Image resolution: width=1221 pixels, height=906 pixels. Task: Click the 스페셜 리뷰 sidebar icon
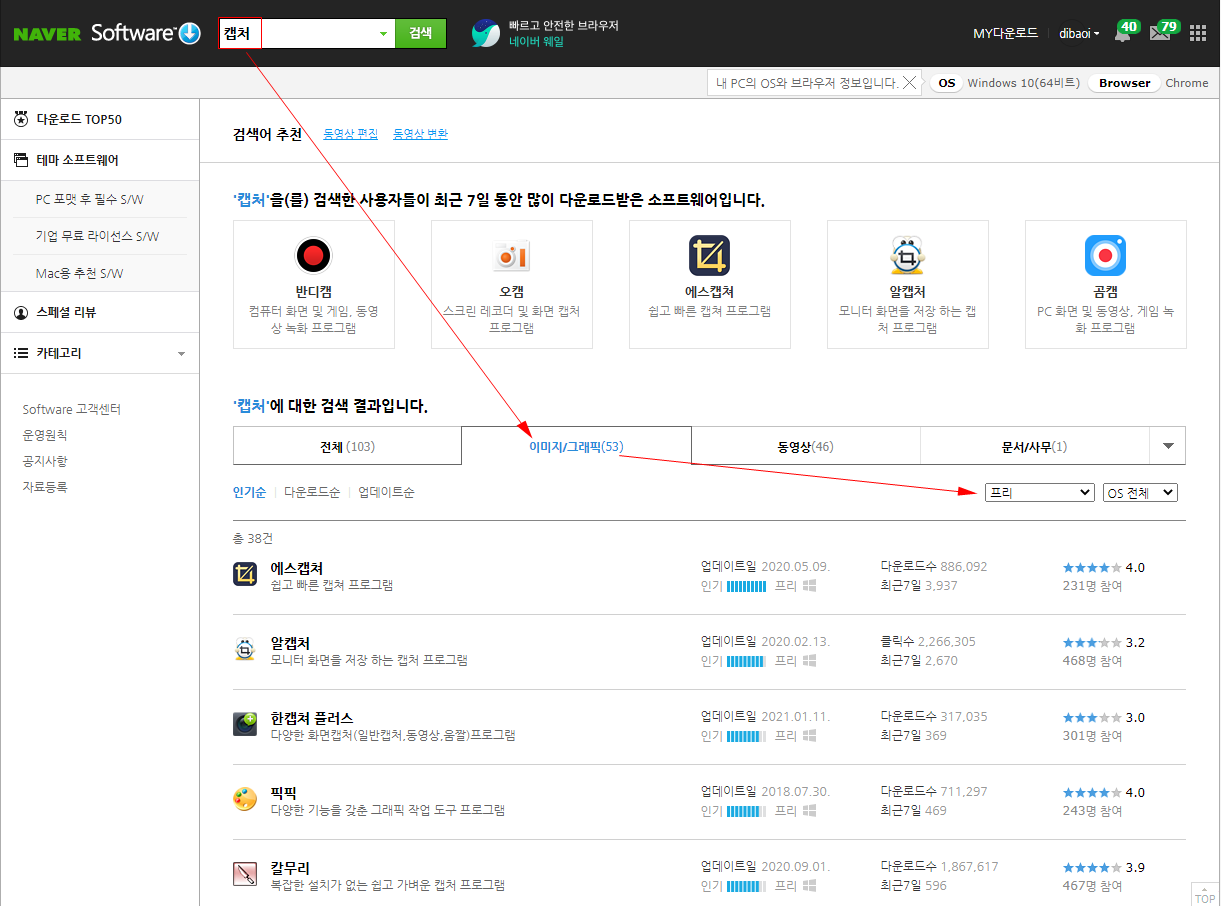click(x=21, y=312)
